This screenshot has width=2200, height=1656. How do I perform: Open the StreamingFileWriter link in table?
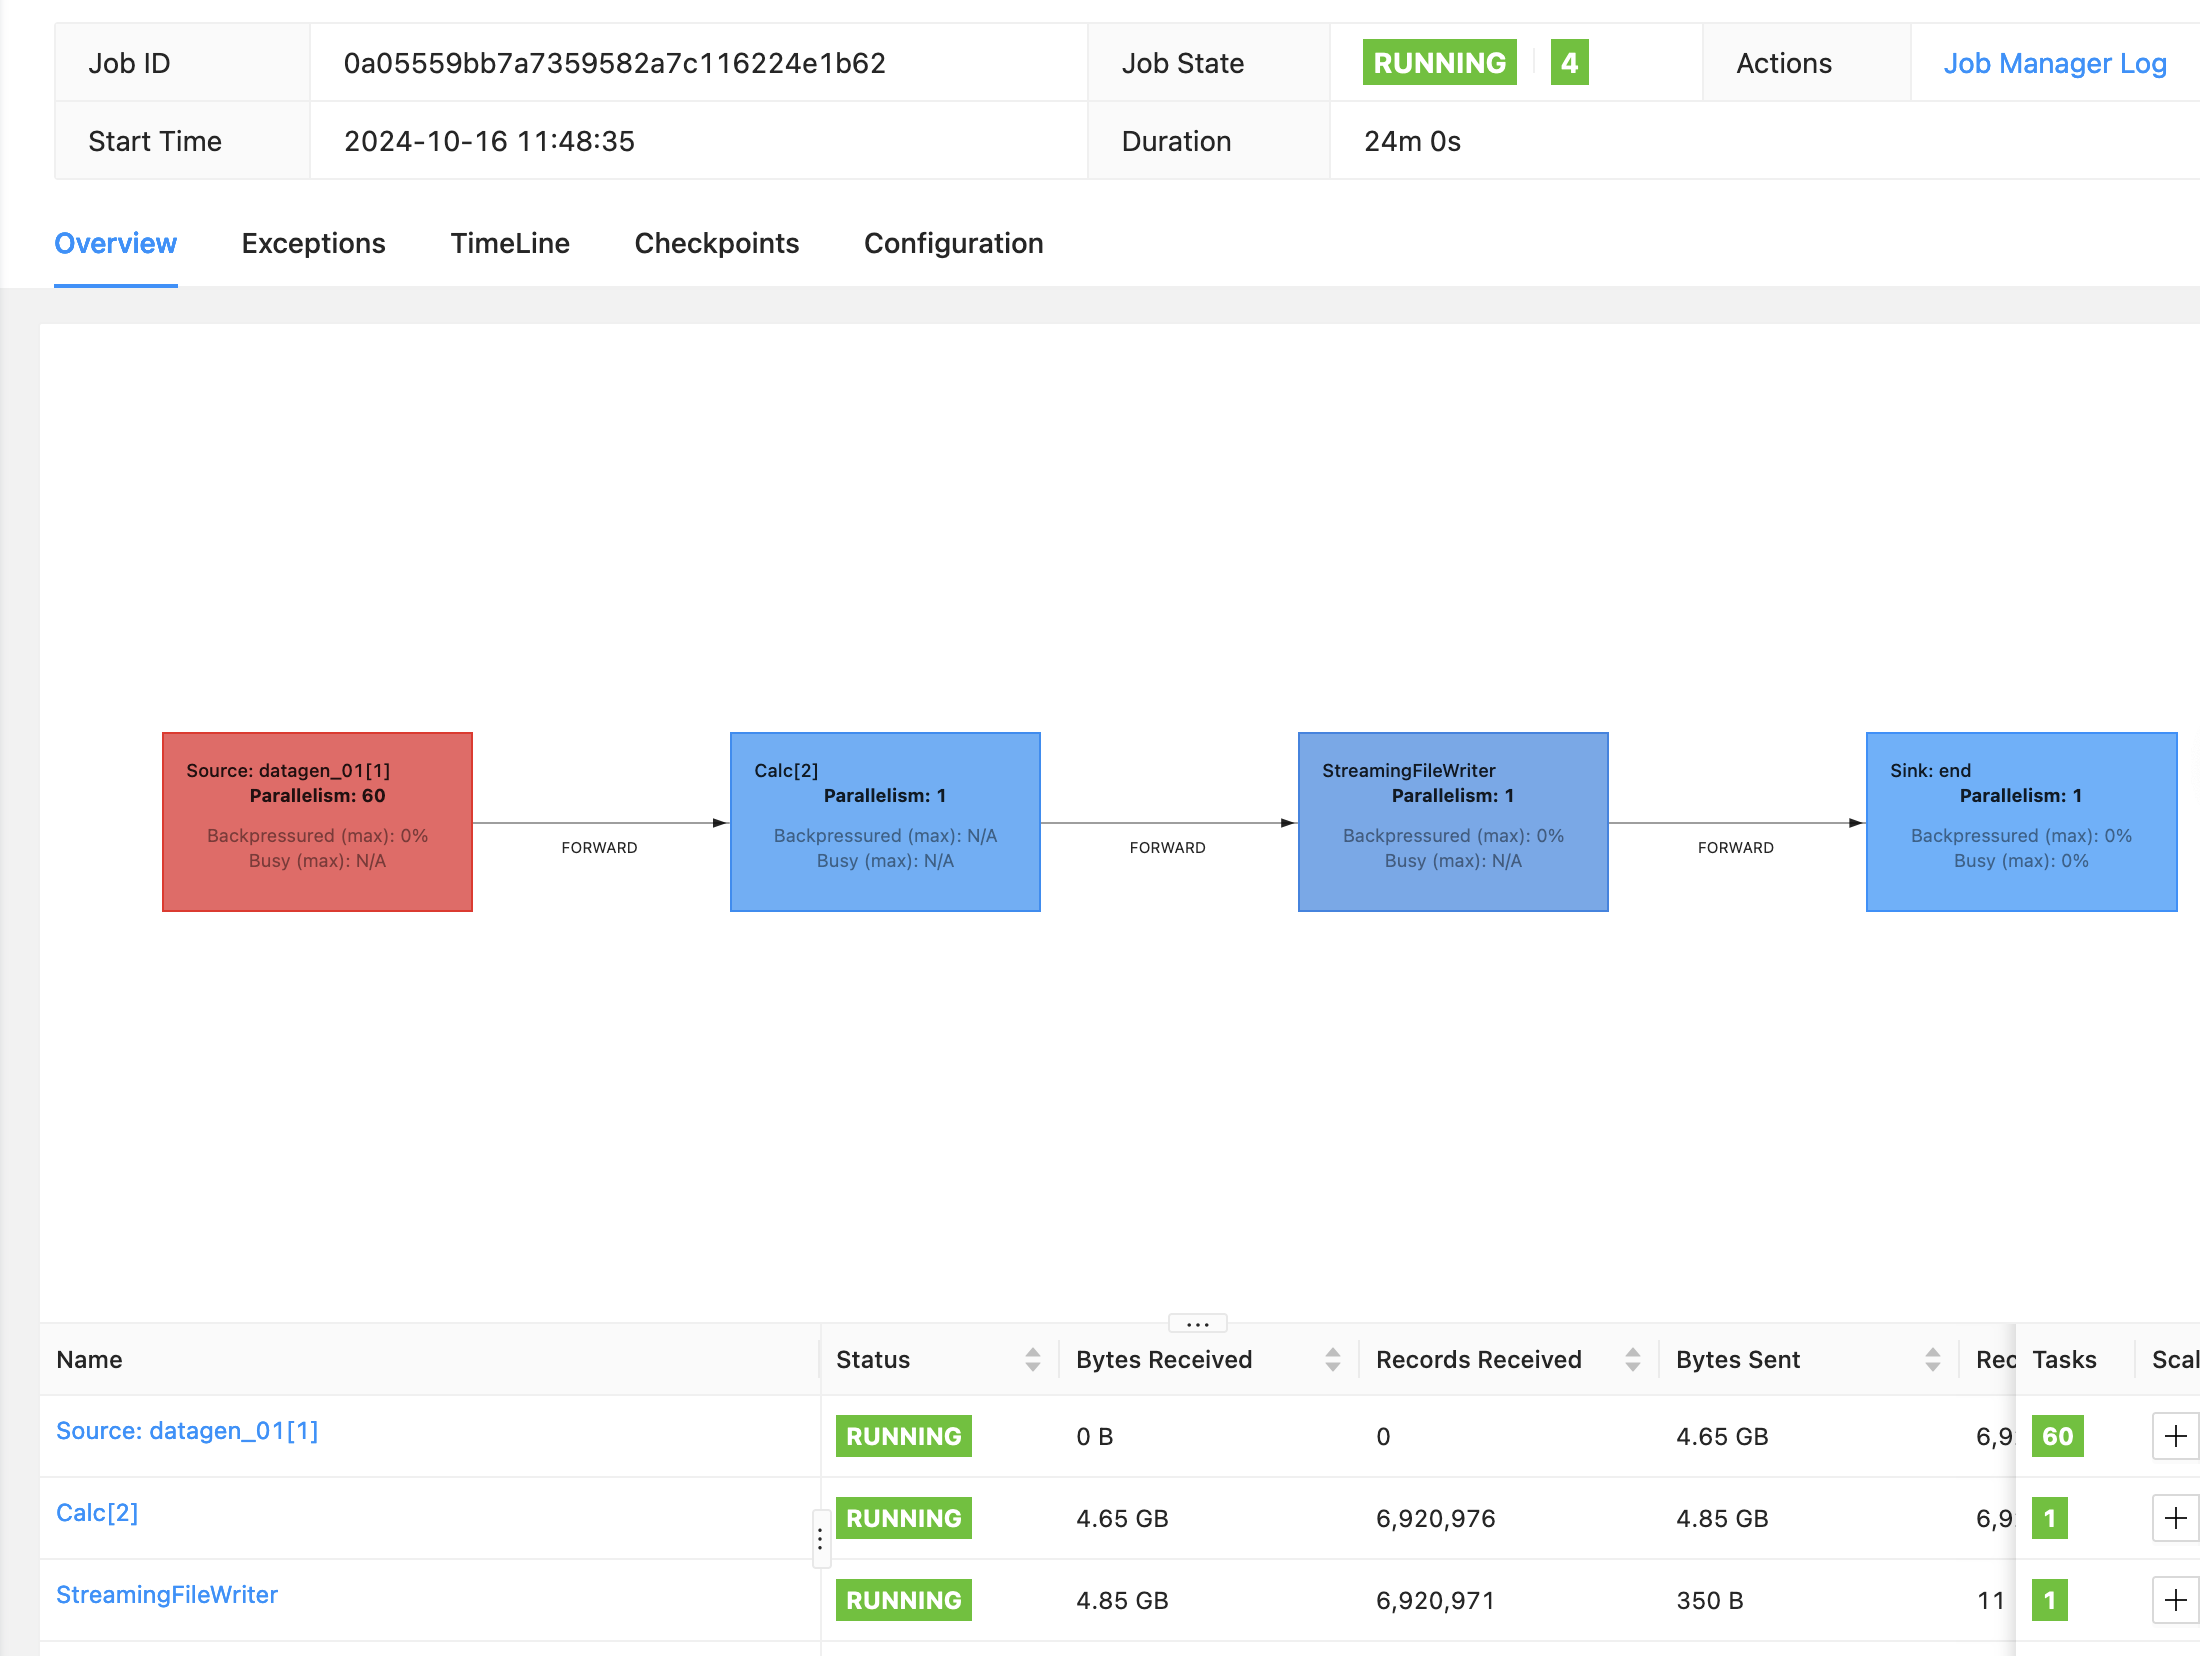[167, 1595]
